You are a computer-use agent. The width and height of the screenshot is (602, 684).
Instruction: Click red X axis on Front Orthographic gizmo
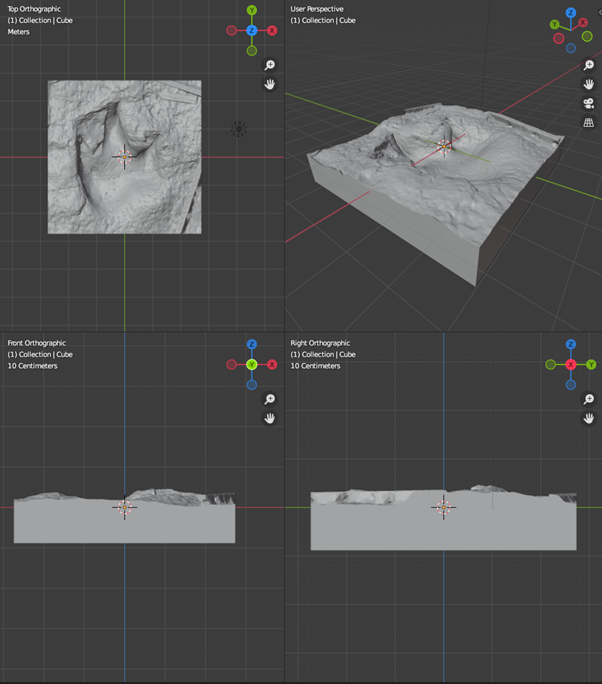(x=272, y=365)
